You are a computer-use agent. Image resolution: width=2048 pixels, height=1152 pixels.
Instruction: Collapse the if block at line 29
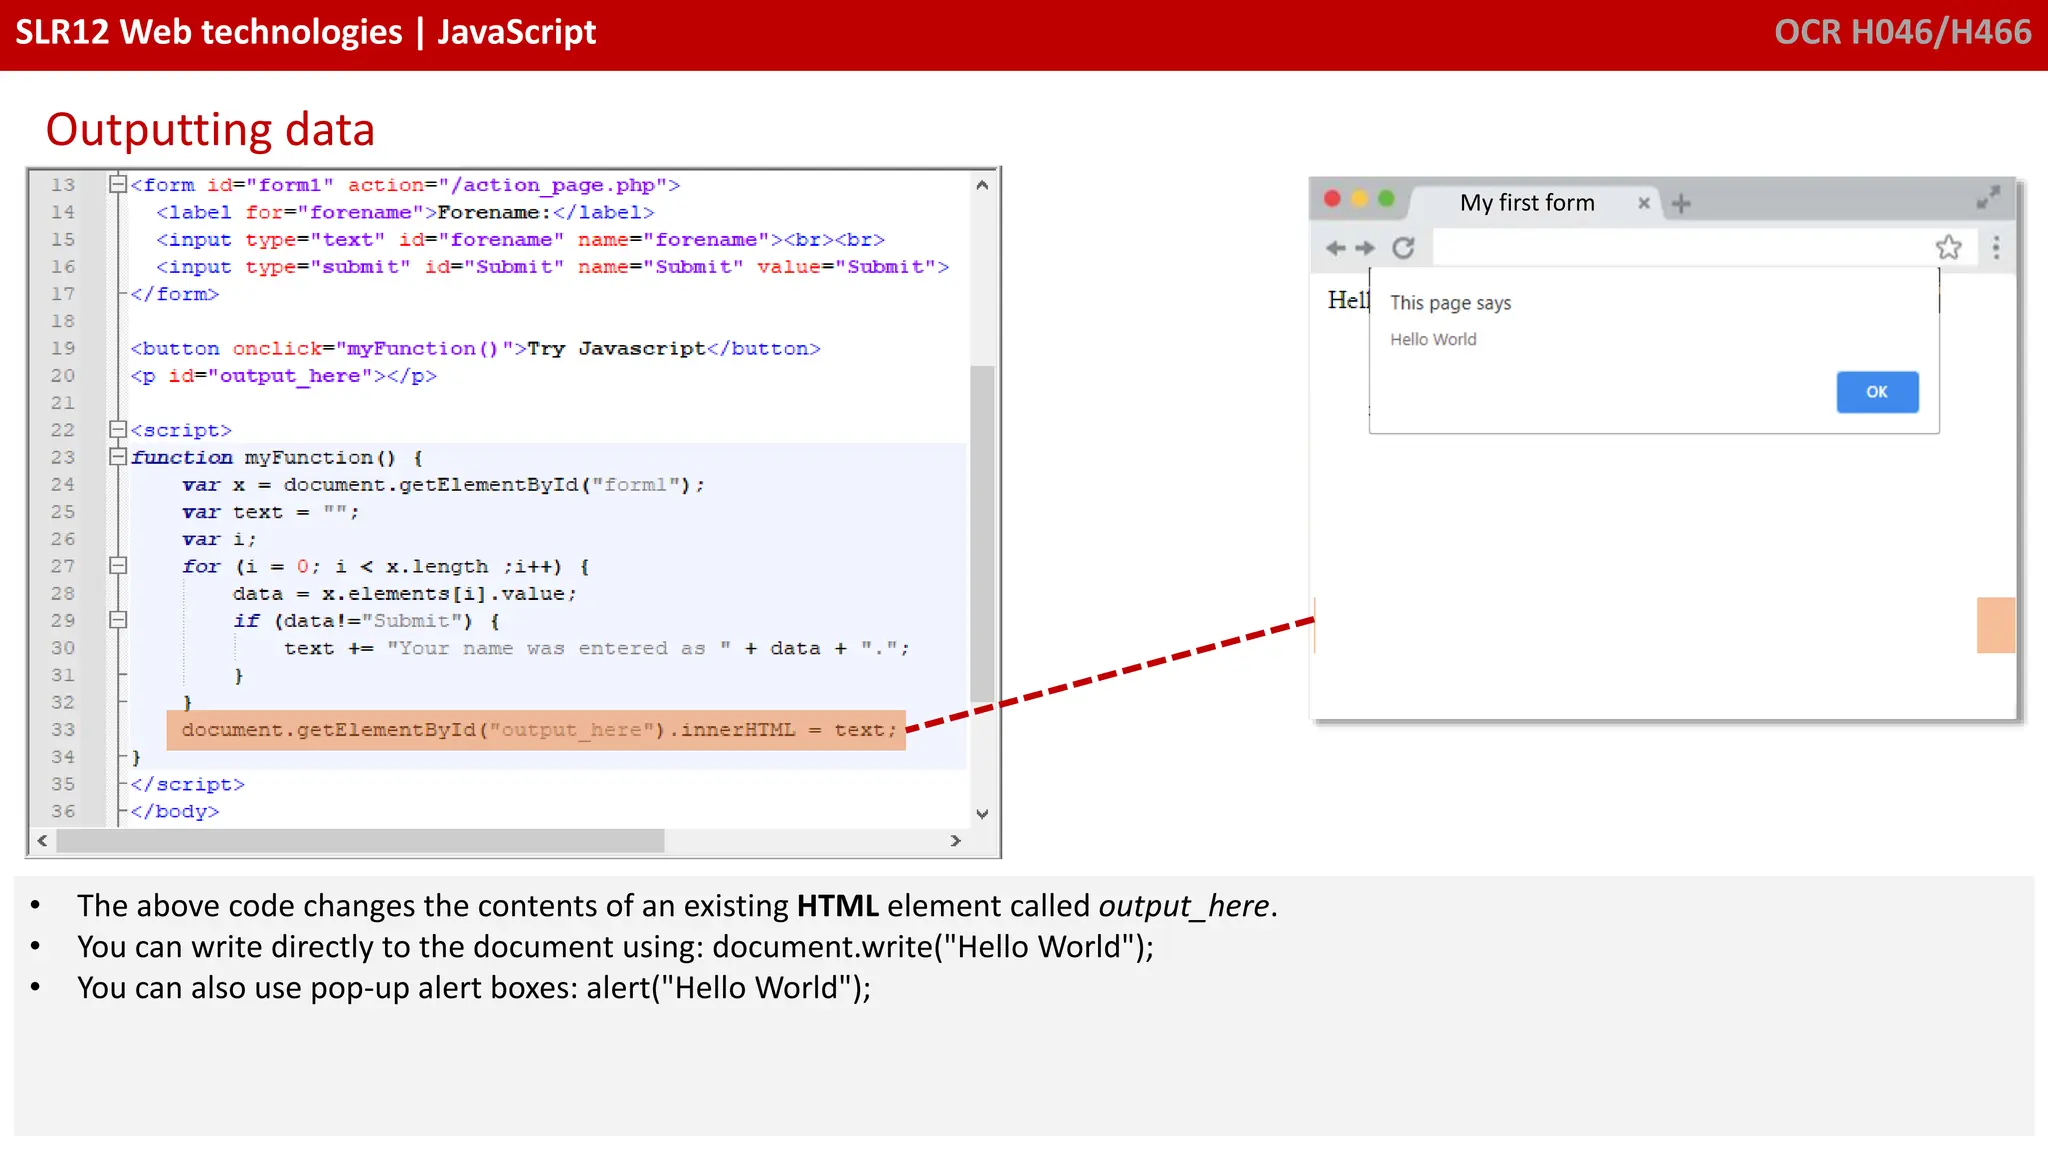[118, 620]
